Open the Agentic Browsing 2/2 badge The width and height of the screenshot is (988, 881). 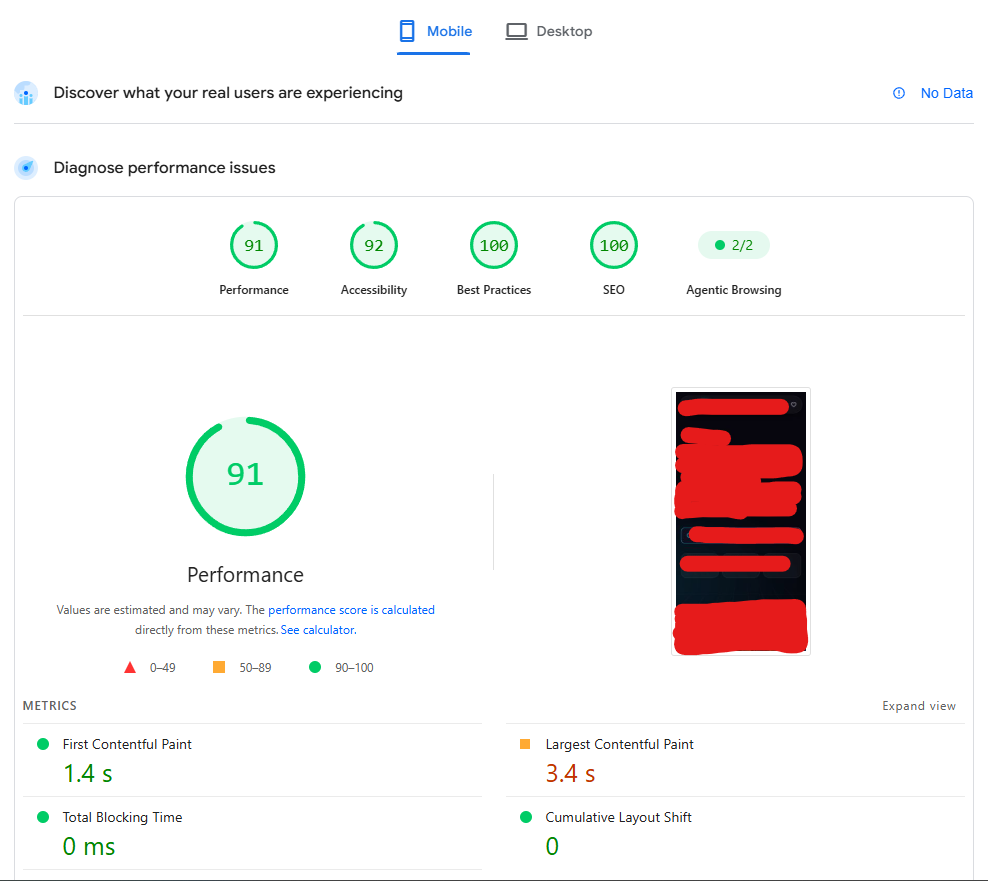coord(733,245)
